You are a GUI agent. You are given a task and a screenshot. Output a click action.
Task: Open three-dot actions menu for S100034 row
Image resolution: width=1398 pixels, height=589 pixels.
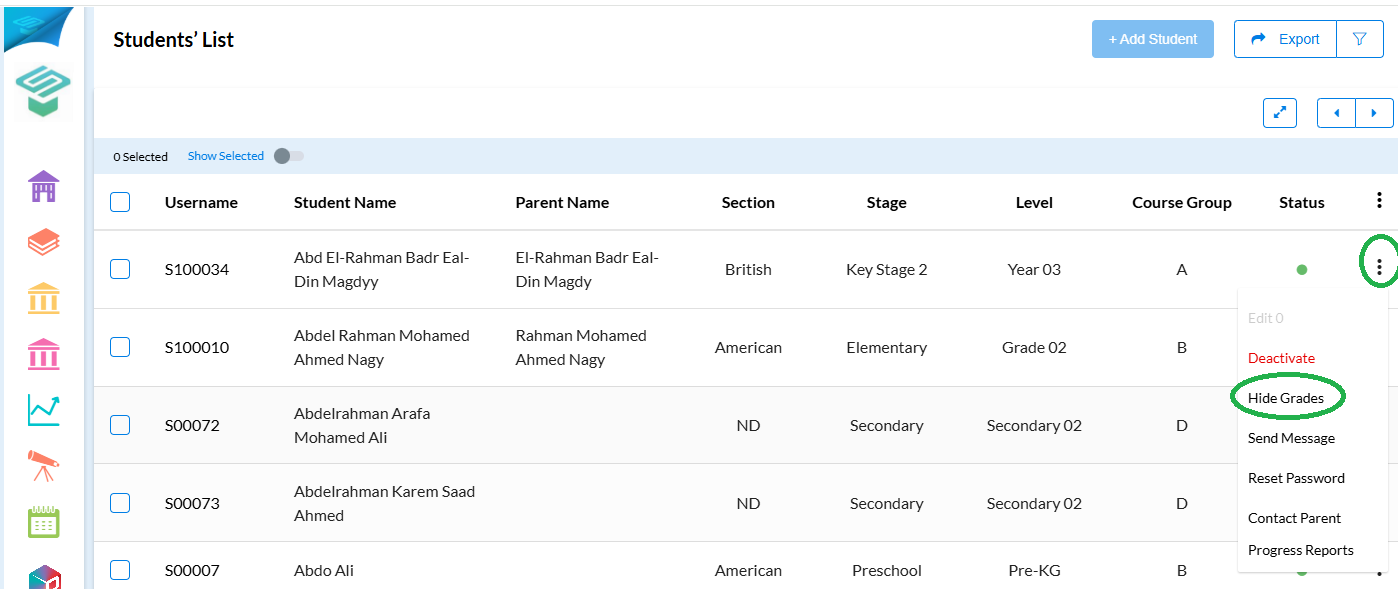click(1380, 268)
